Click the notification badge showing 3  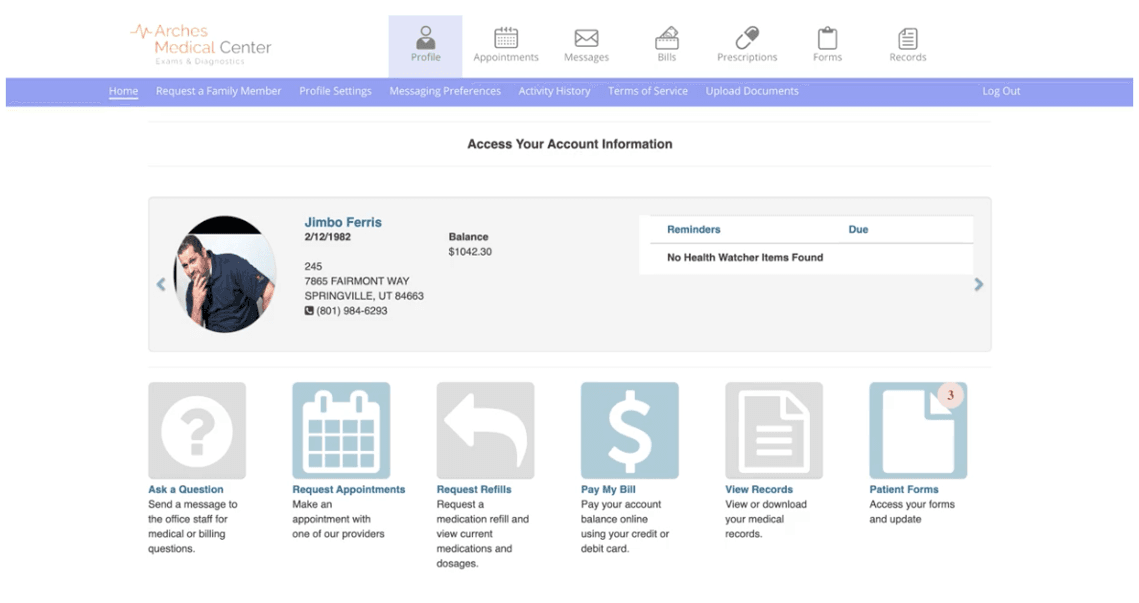(950, 395)
